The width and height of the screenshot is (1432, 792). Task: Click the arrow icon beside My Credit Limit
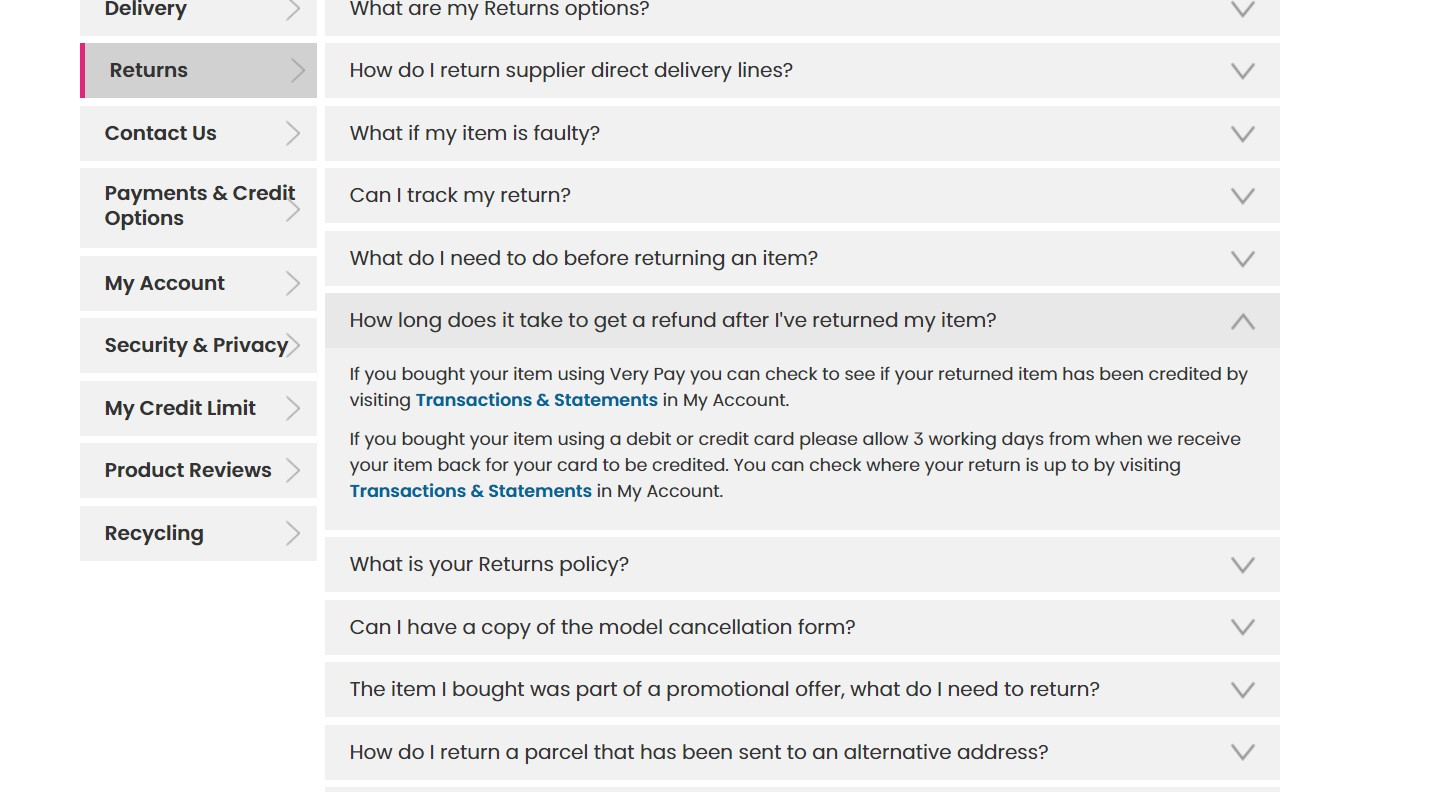click(293, 408)
